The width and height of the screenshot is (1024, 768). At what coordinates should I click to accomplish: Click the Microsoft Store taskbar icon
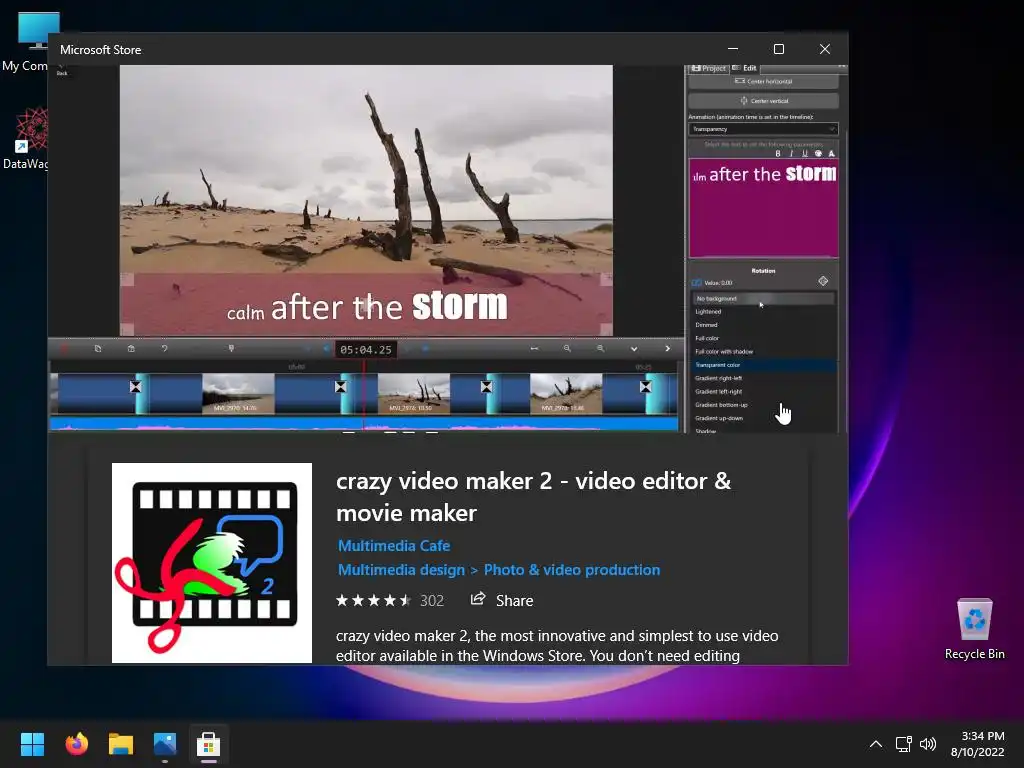(209, 744)
